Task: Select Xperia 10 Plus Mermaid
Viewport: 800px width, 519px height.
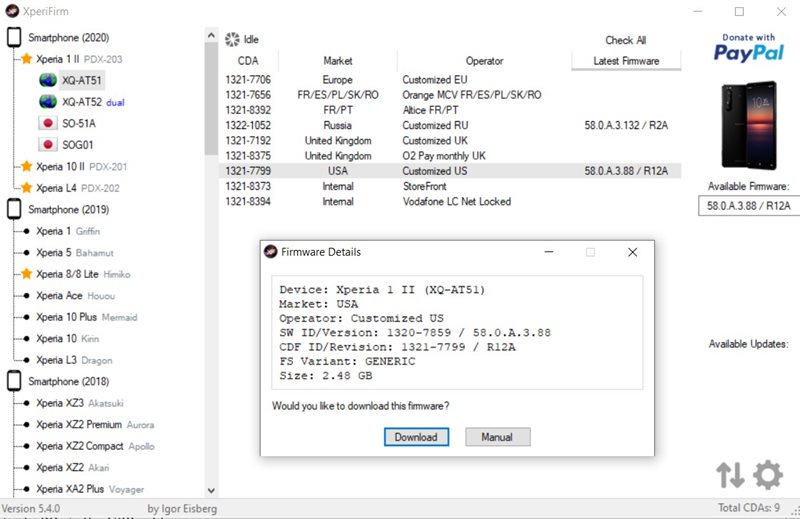Action: pos(86,317)
